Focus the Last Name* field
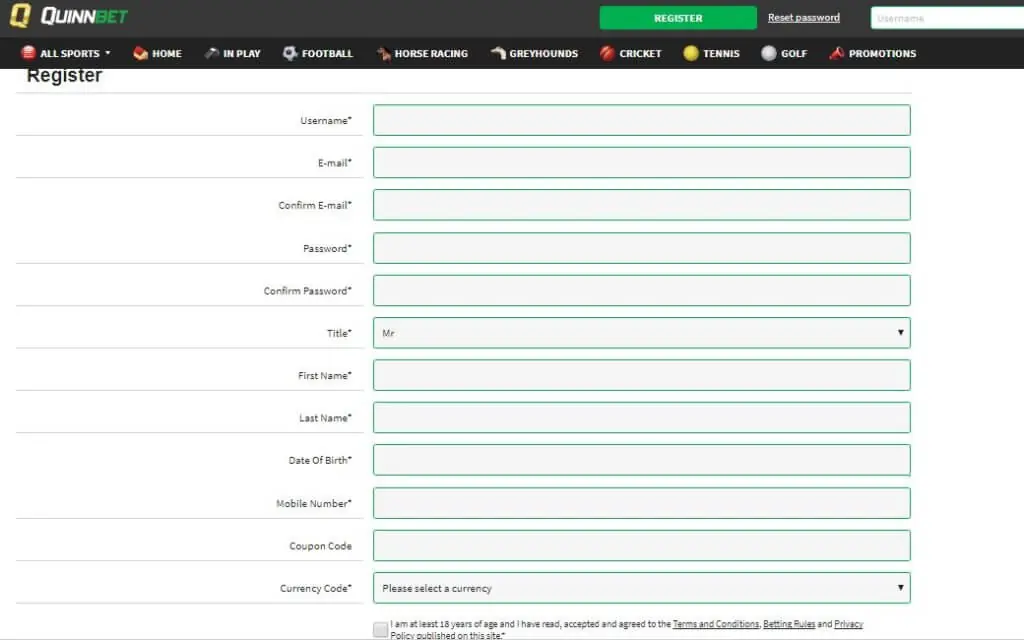Image resolution: width=1024 pixels, height=640 pixels. [x=641, y=418]
